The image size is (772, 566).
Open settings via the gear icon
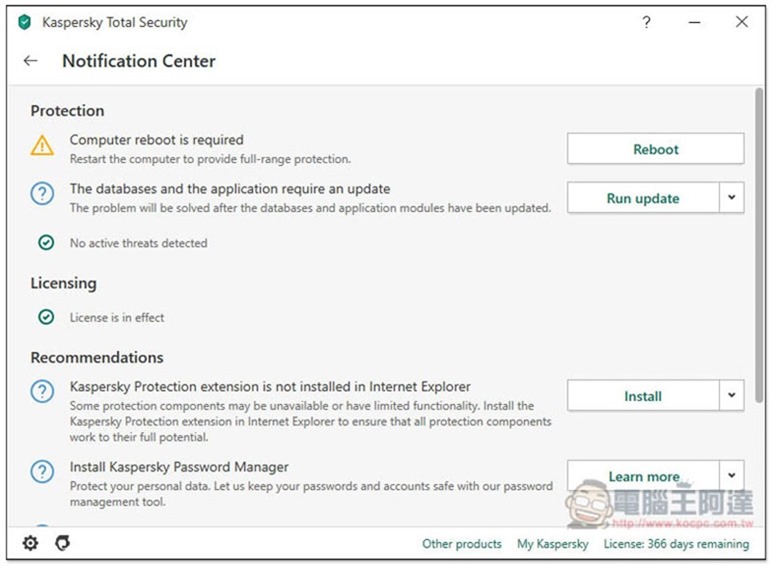point(31,543)
